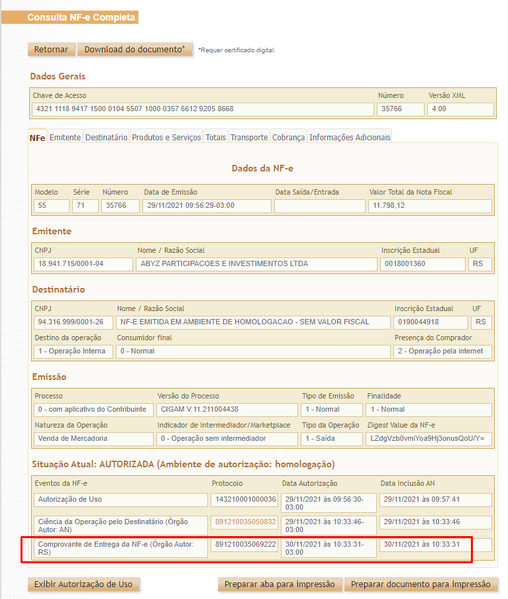Click the Versão XML field showing 4.00
The width and height of the screenshot is (508, 599).
(x=460, y=109)
